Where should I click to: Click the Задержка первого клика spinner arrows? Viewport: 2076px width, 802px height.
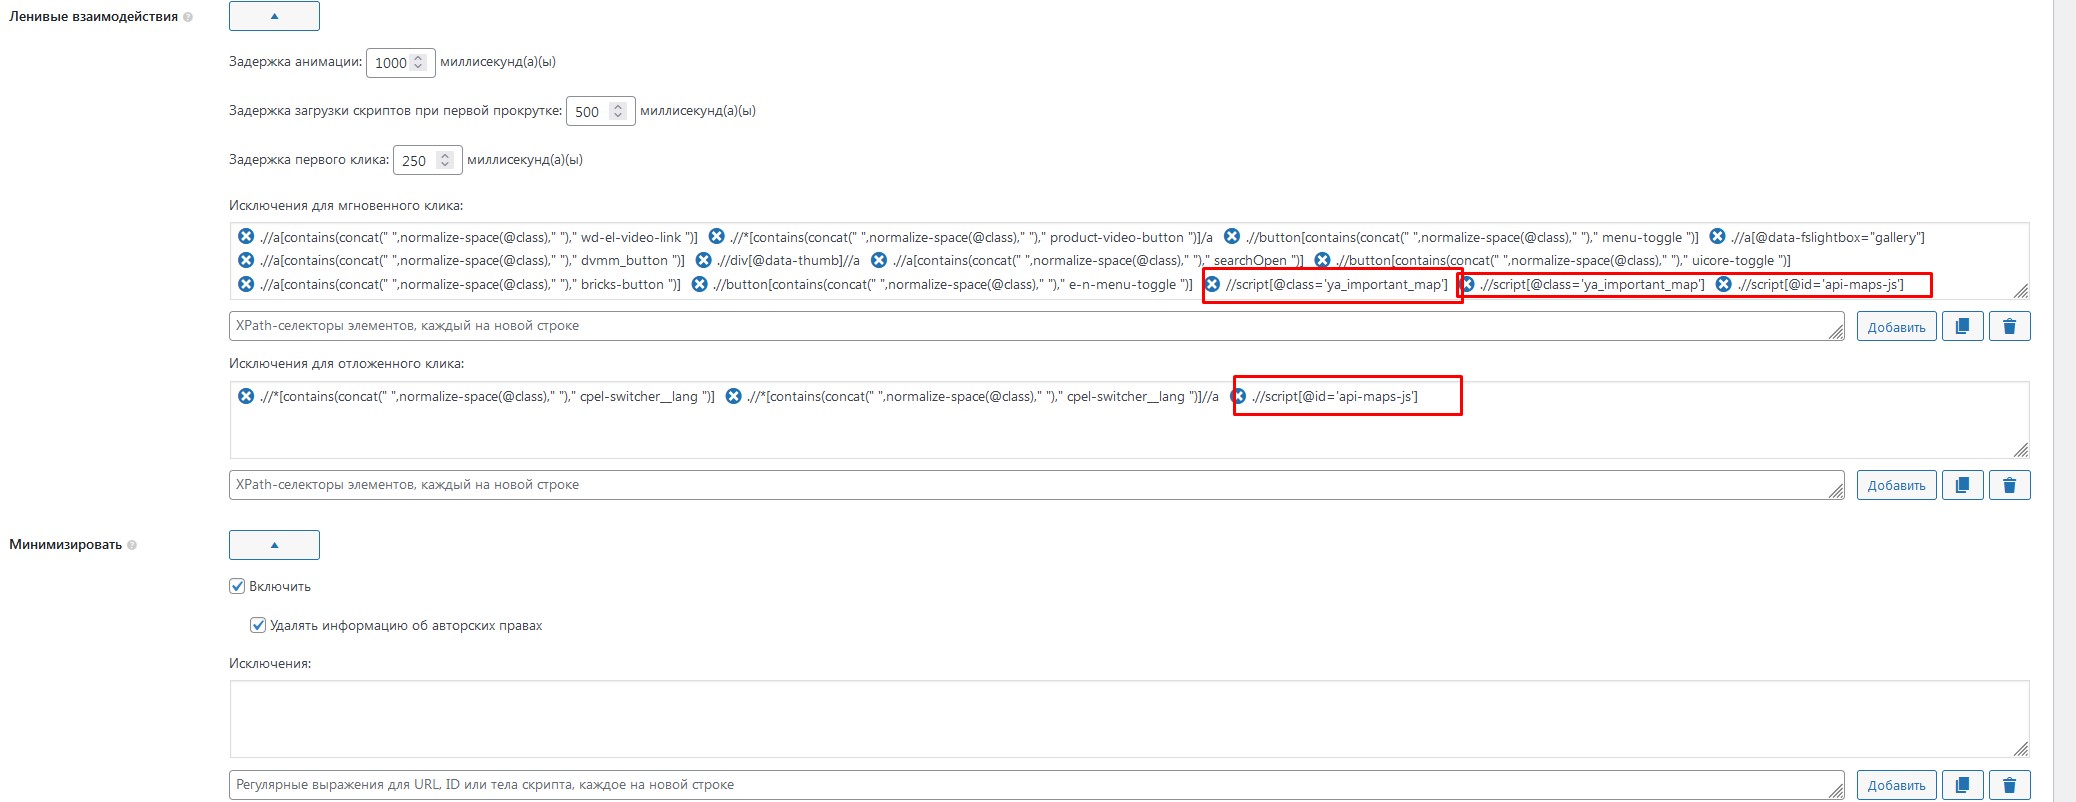pos(446,160)
